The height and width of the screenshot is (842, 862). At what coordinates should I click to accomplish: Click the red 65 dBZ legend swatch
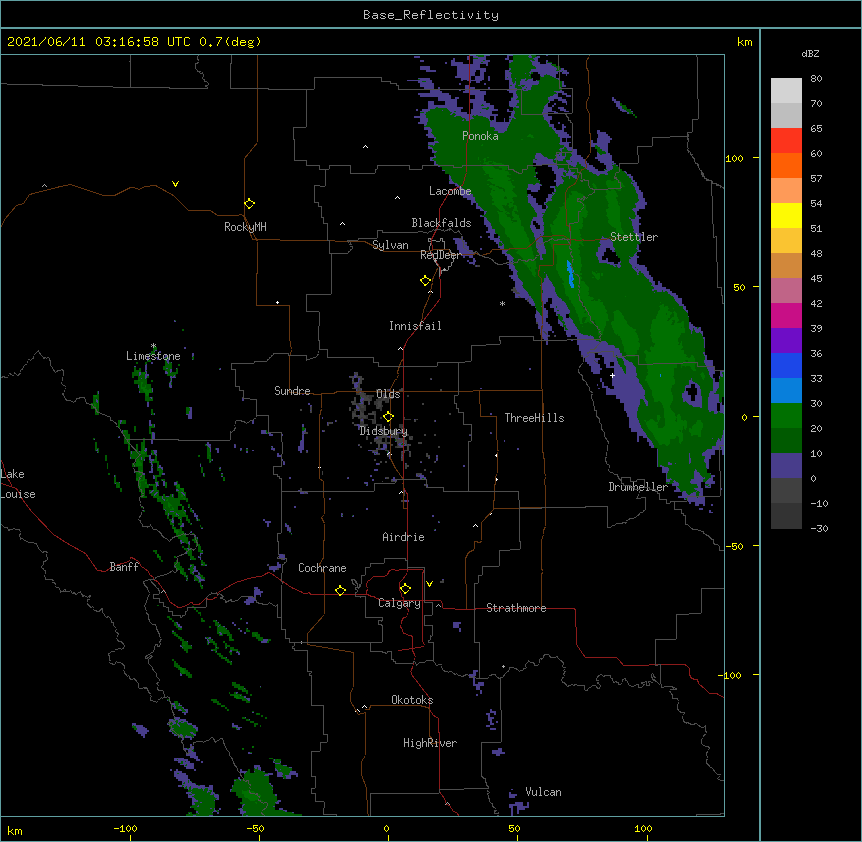click(x=786, y=141)
